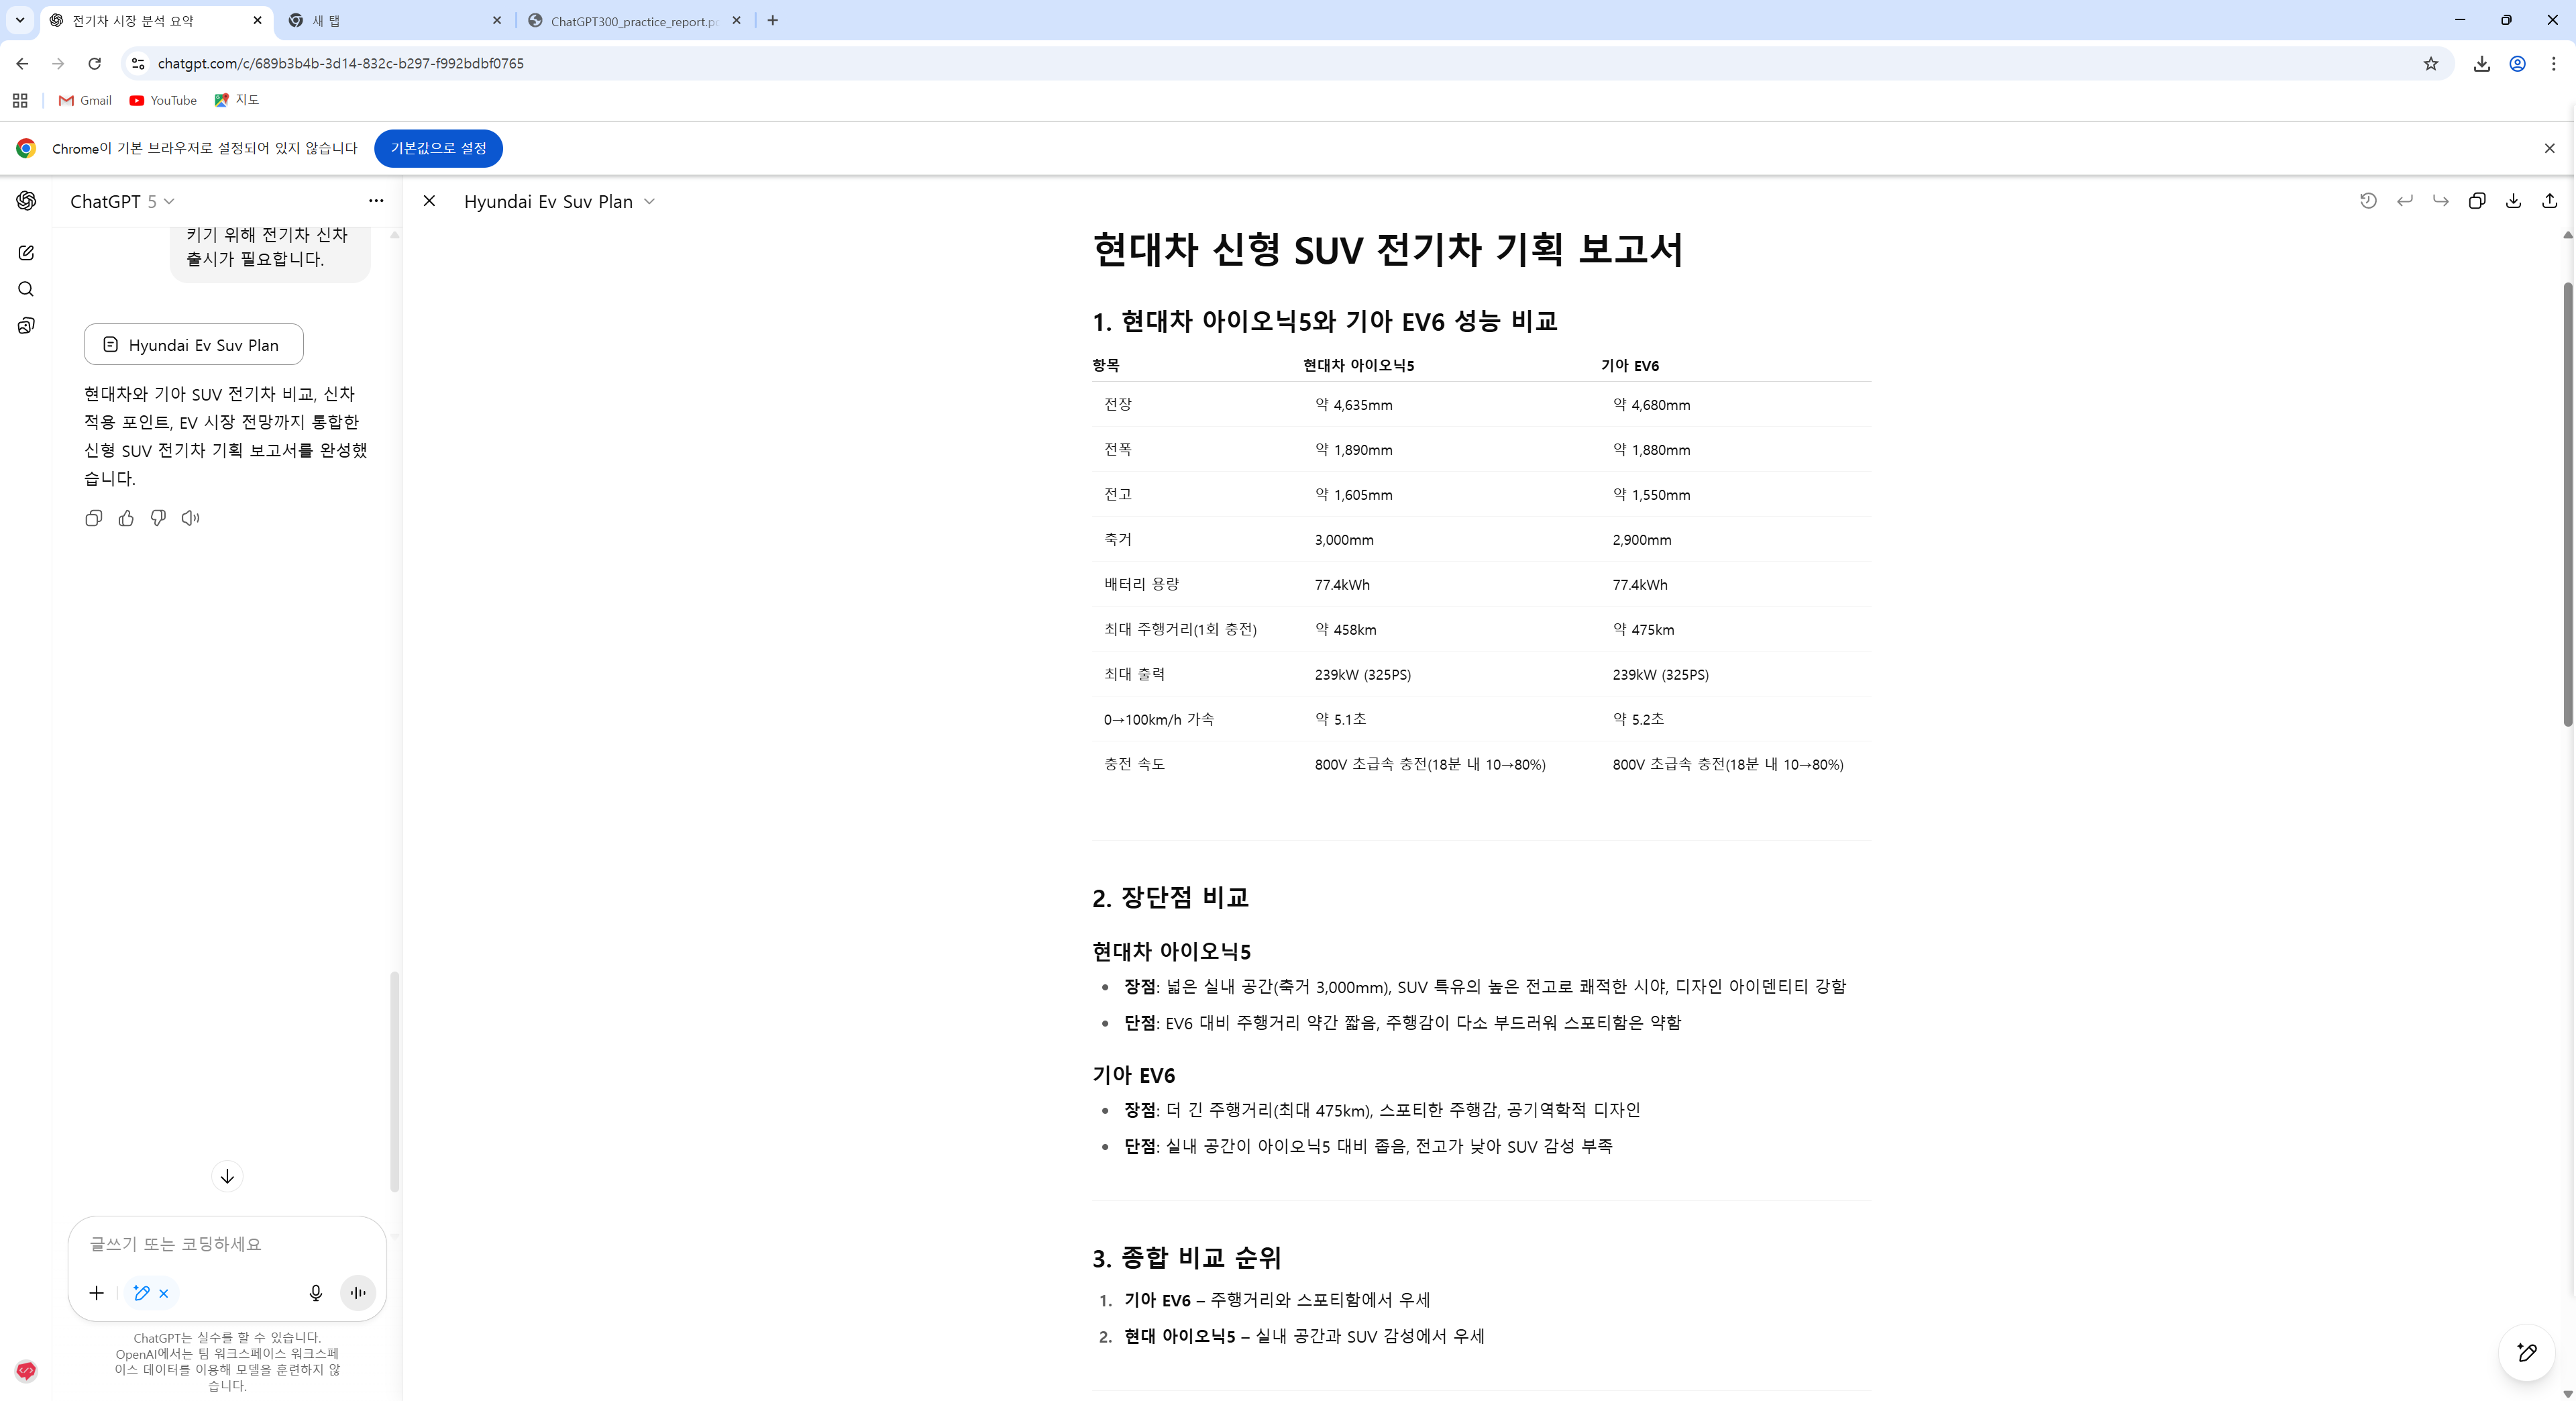Screen dimensions: 2576x1401
Task: Download the canvas document
Action: 2513,201
